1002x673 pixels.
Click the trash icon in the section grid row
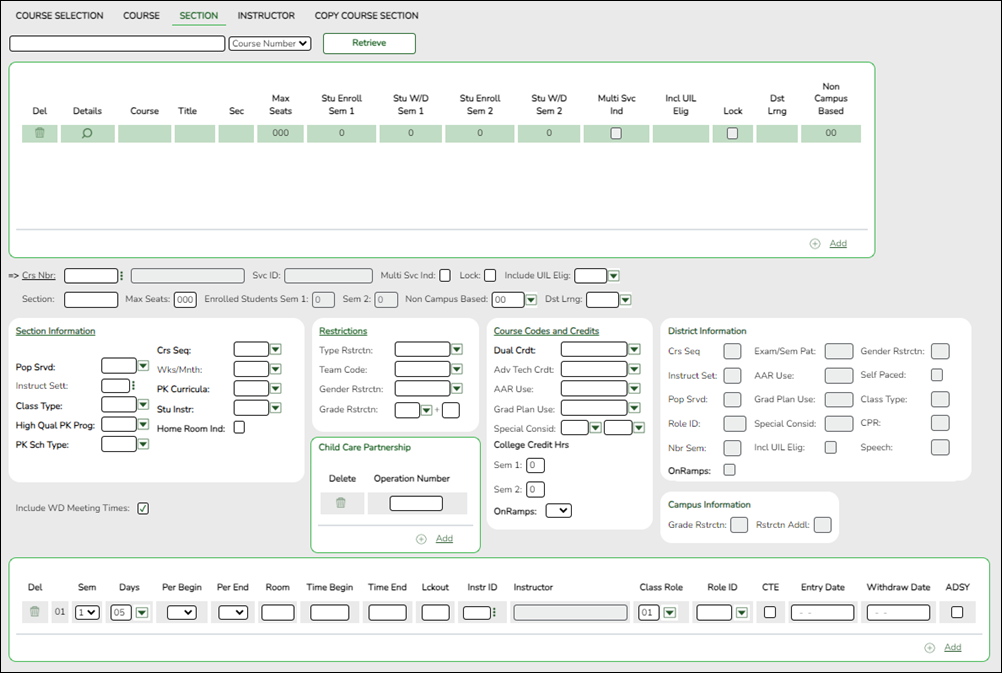pyautogui.click(x=40, y=133)
